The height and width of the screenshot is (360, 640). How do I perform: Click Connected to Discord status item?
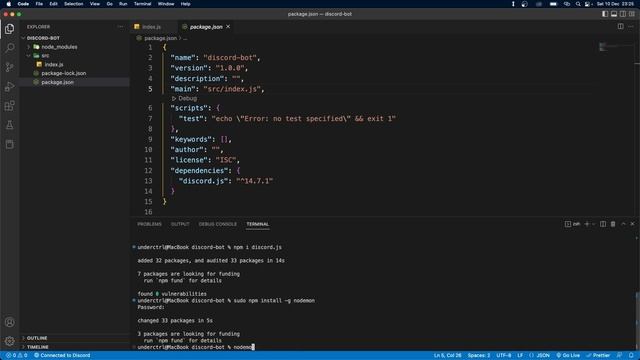point(62,356)
